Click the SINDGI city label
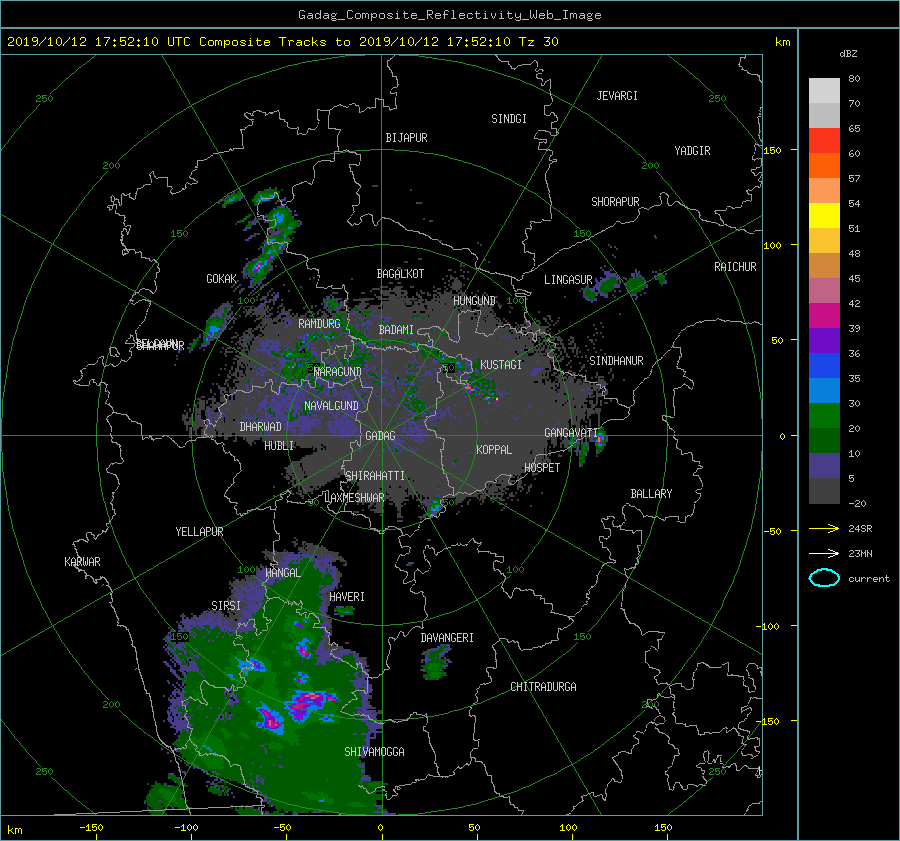The width and height of the screenshot is (900, 841). pyautogui.click(x=509, y=119)
